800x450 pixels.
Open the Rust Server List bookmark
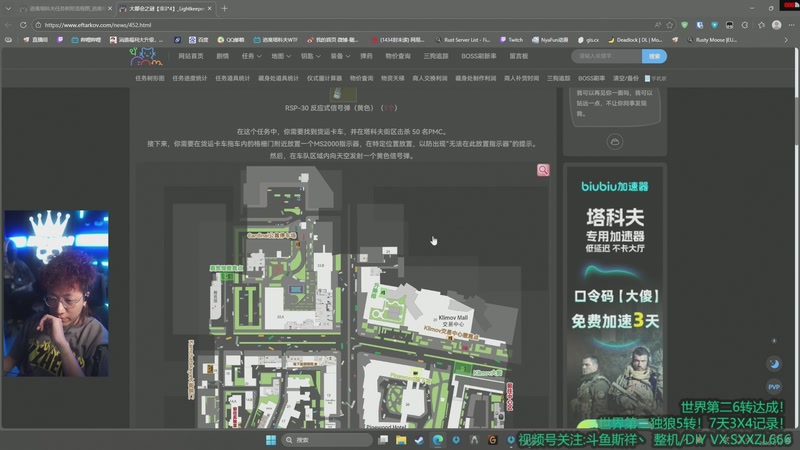pyautogui.click(x=463, y=40)
